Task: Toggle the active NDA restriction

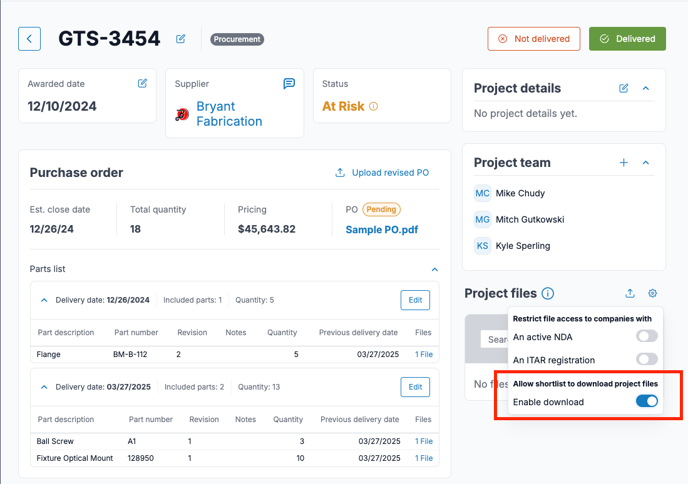Action: 647,337
